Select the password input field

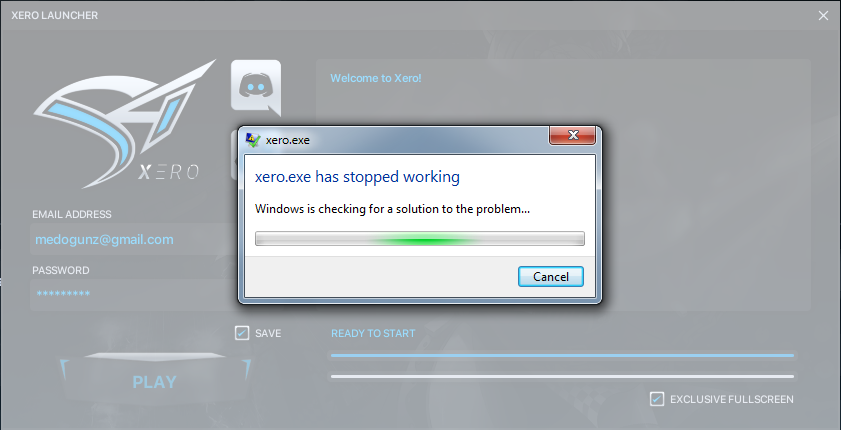133,294
